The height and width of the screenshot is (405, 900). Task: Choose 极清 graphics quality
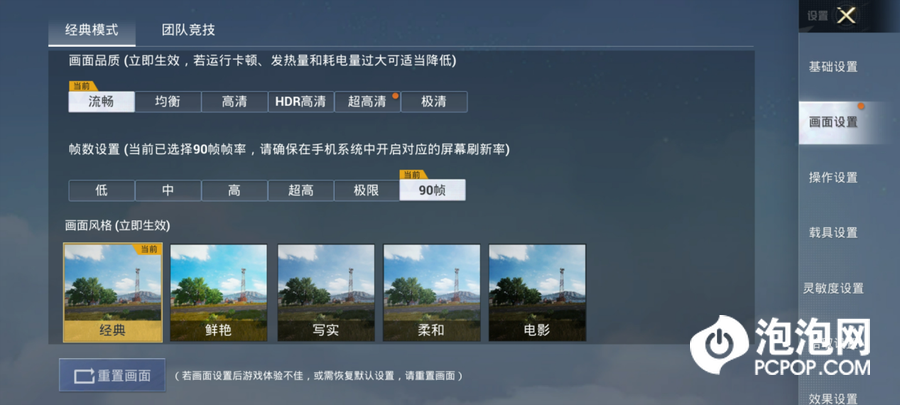coord(434,102)
